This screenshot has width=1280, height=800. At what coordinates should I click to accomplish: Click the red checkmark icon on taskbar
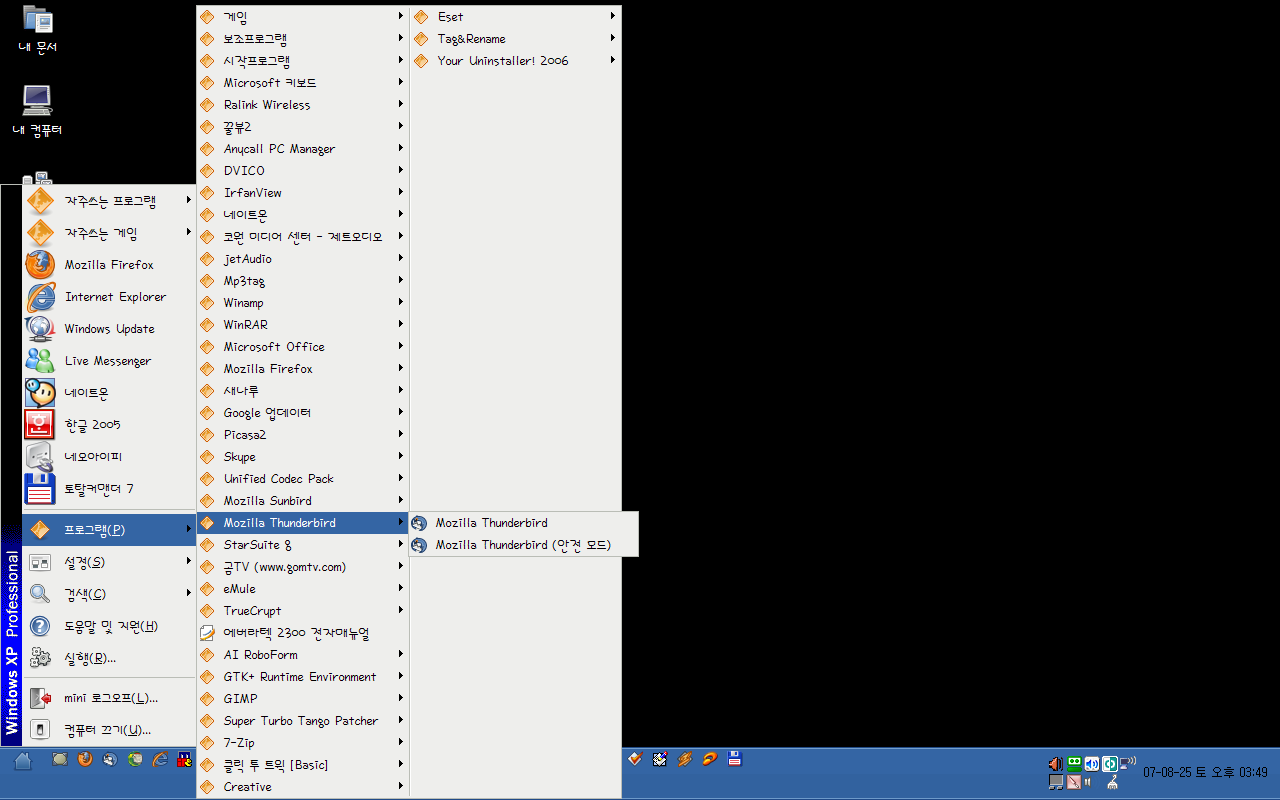[634, 759]
